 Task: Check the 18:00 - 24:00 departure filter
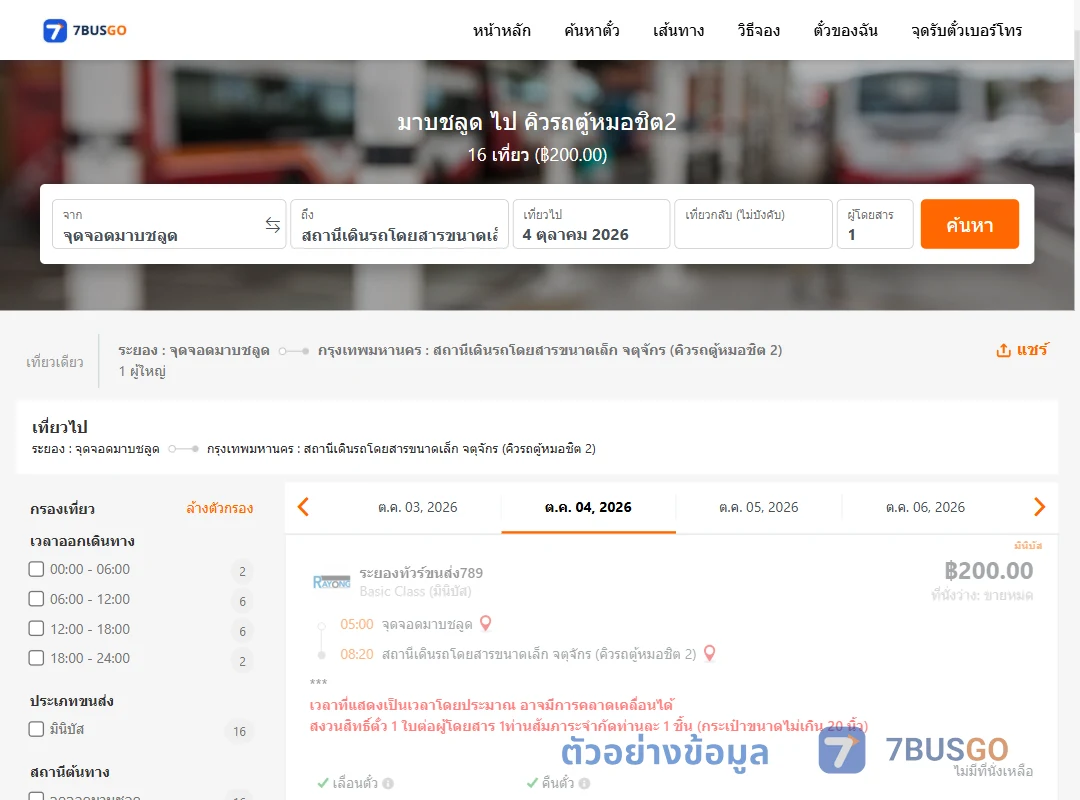tap(37, 658)
